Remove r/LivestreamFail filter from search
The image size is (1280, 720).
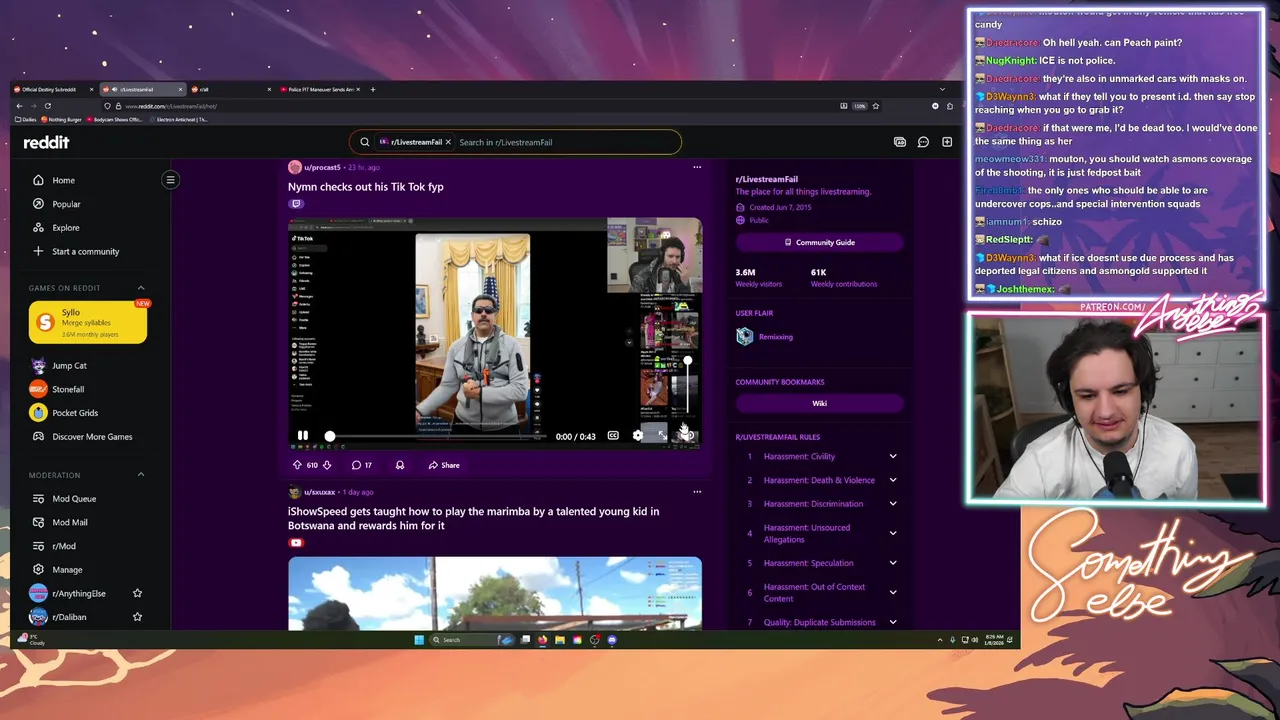448,142
